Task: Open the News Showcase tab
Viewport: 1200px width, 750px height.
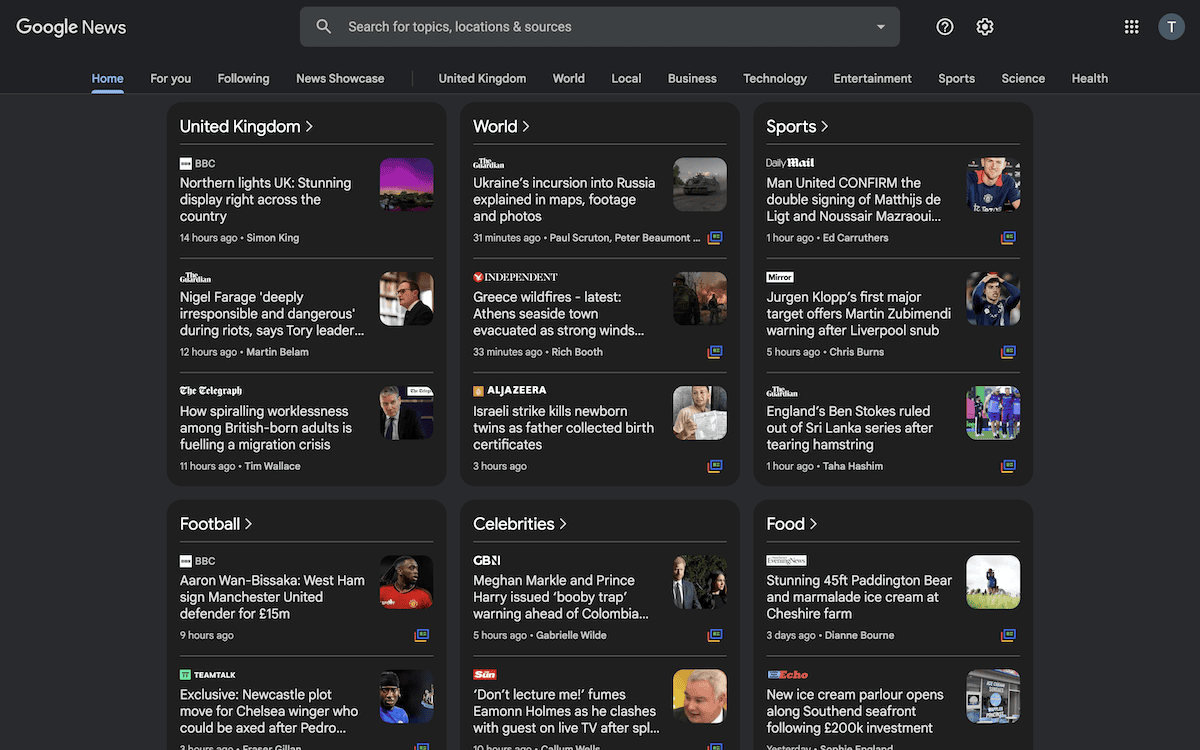Action: [340, 78]
